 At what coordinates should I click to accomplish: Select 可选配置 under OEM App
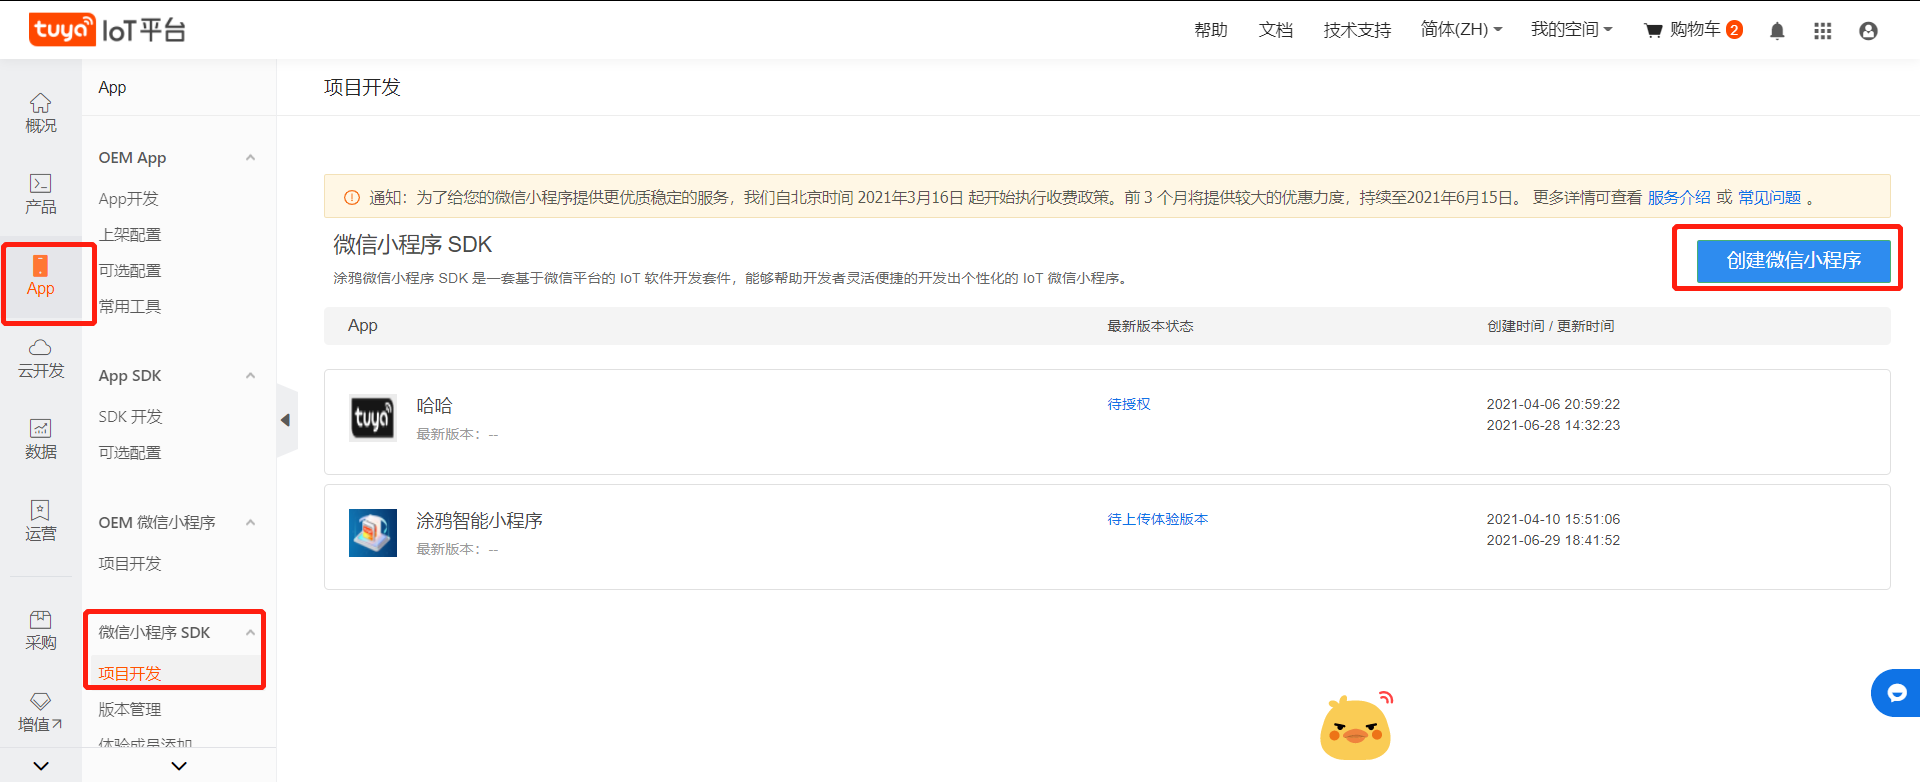[130, 271]
